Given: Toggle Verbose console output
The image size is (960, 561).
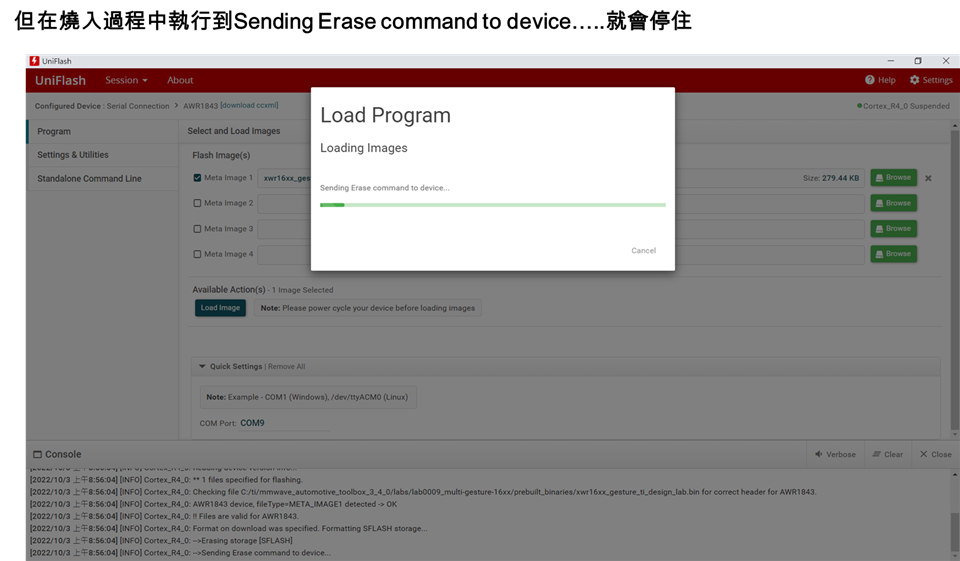Looking at the screenshot, I should (x=835, y=454).
